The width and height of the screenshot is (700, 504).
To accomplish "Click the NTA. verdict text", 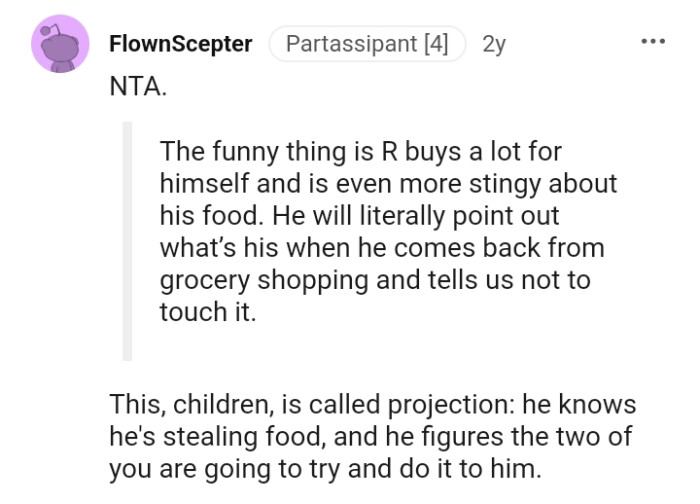I will (138, 86).
